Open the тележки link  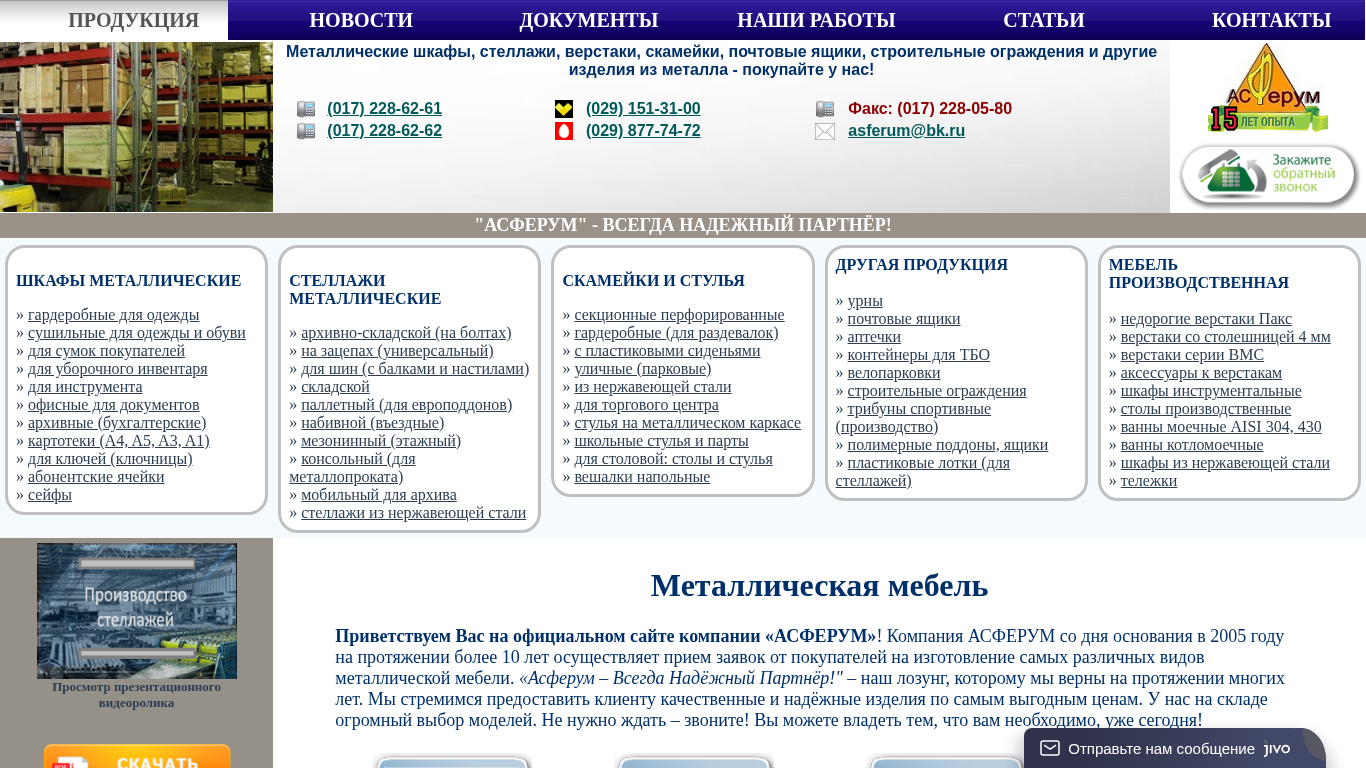1149,481
